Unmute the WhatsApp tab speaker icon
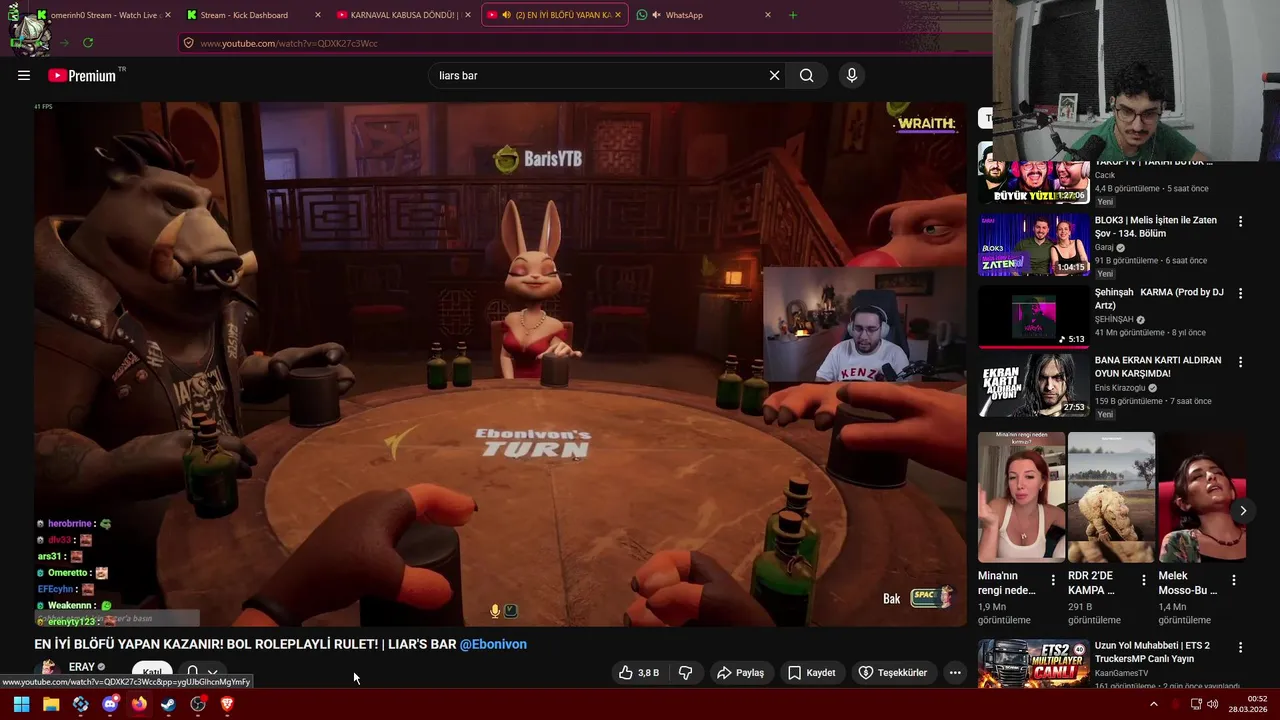Screen dimensions: 1280x720 pos(656,15)
